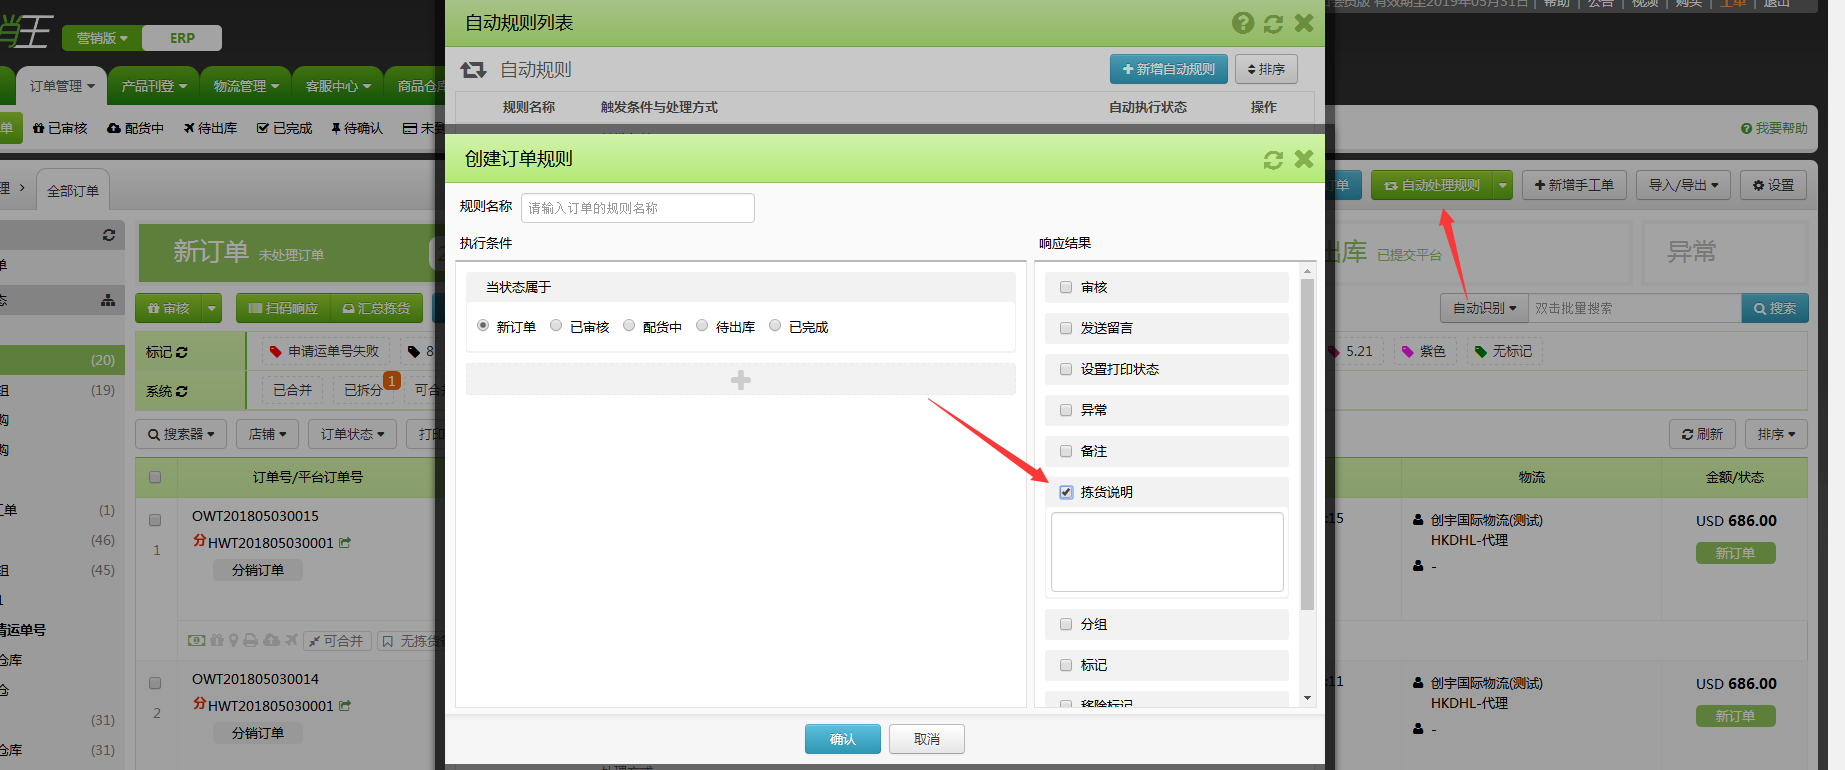The width and height of the screenshot is (1845, 770).
Task: Check the 分组 response checkbox
Action: pos(1066,624)
